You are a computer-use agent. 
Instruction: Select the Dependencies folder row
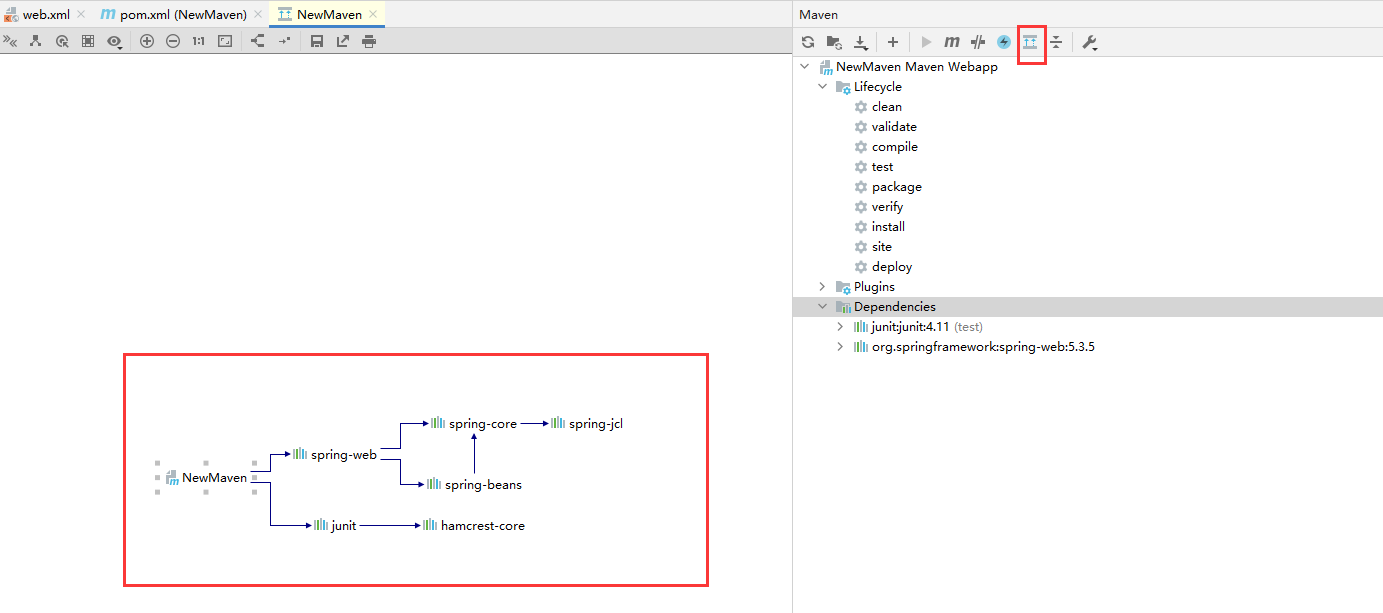click(1088, 307)
